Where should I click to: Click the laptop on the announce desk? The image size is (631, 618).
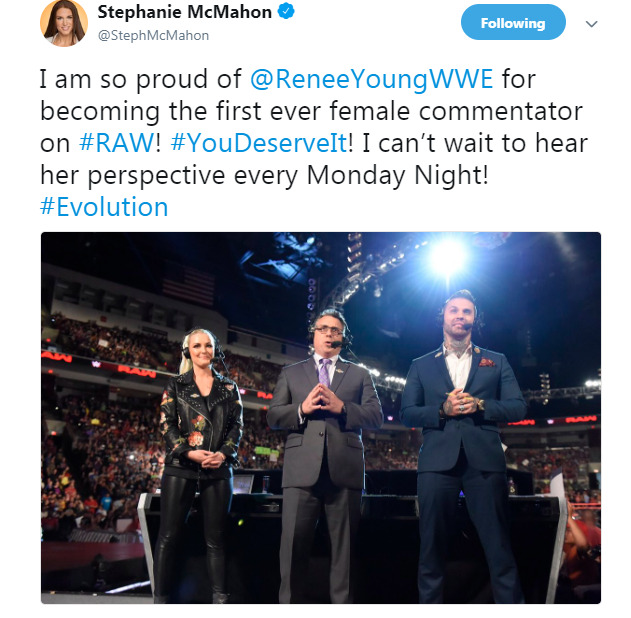pyautogui.click(x=243, y=484)
